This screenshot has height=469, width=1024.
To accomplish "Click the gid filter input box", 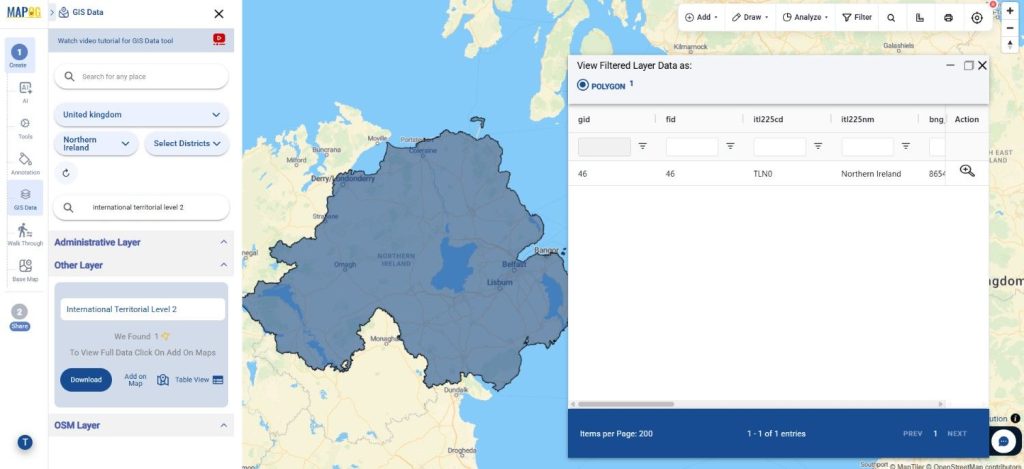I will (x=604, y=146).
